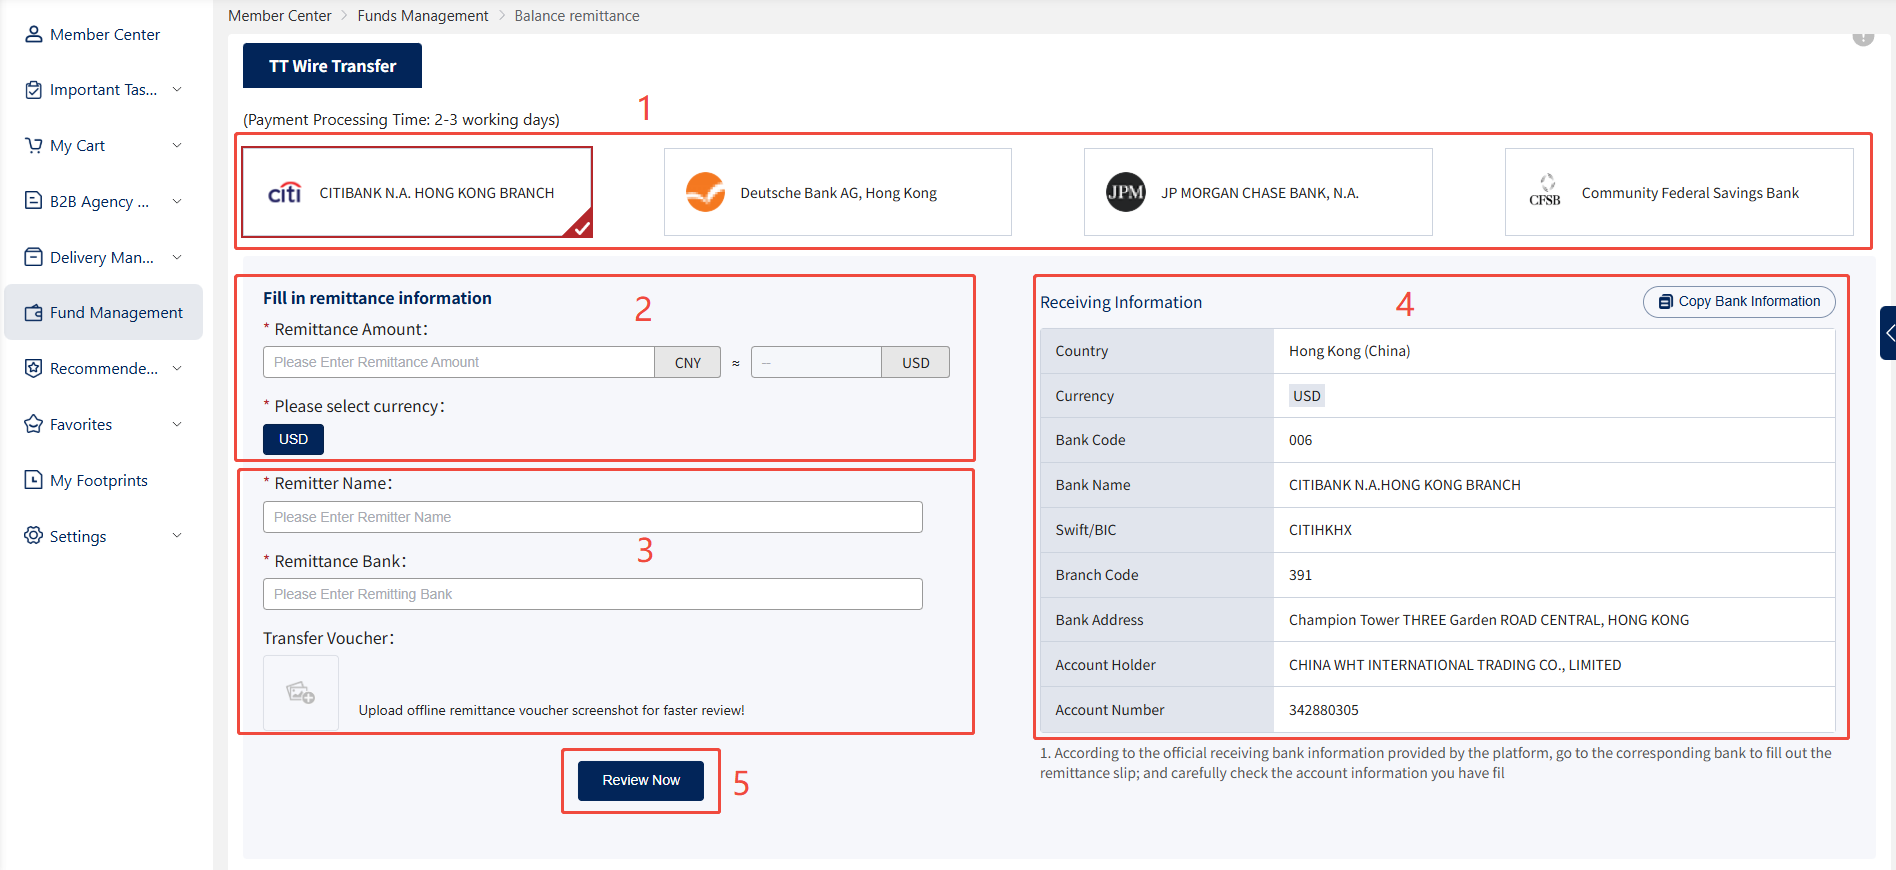Click bank name value CITIBANK N.A.HONG KONG BRANCH

coord(1405,485)
